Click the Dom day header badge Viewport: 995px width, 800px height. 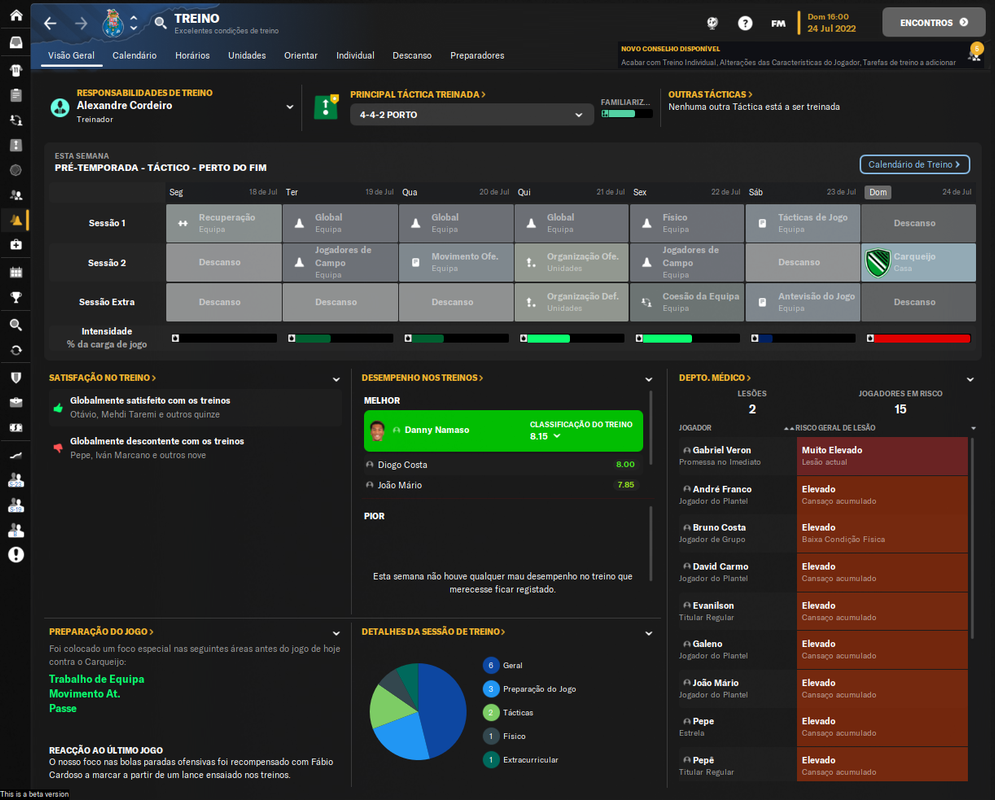pyautogui.click(x=878, y=192)
